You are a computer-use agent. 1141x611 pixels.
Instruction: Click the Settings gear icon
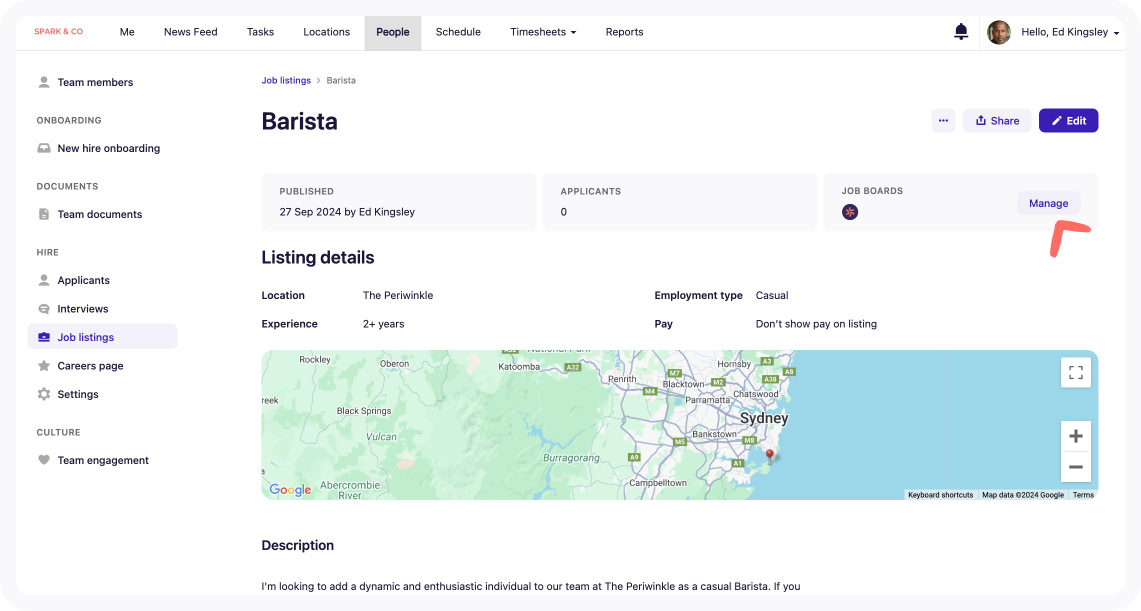(x=44, y=394)
